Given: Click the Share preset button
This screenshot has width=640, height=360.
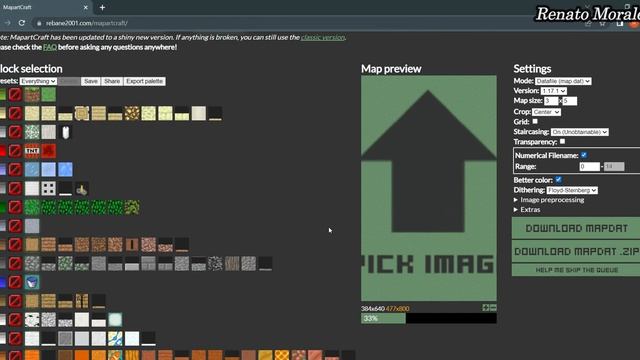Looking at the screenshot, I should [112, 81].
